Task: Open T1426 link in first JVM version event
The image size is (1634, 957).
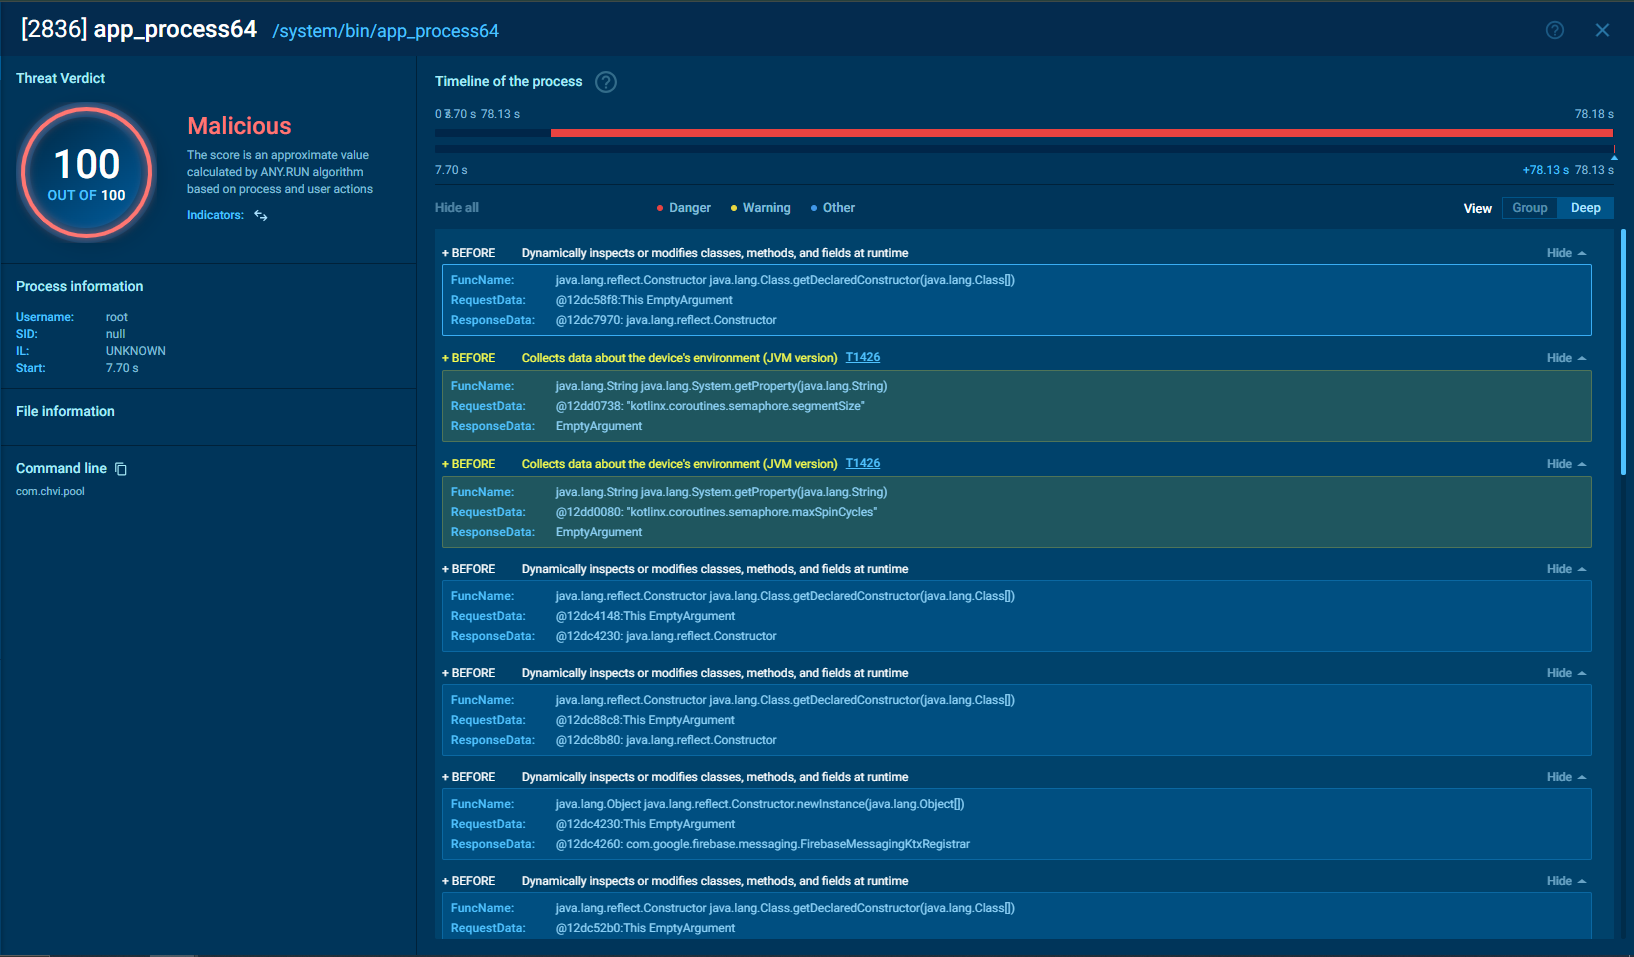Action: click(x=863, y=357)
